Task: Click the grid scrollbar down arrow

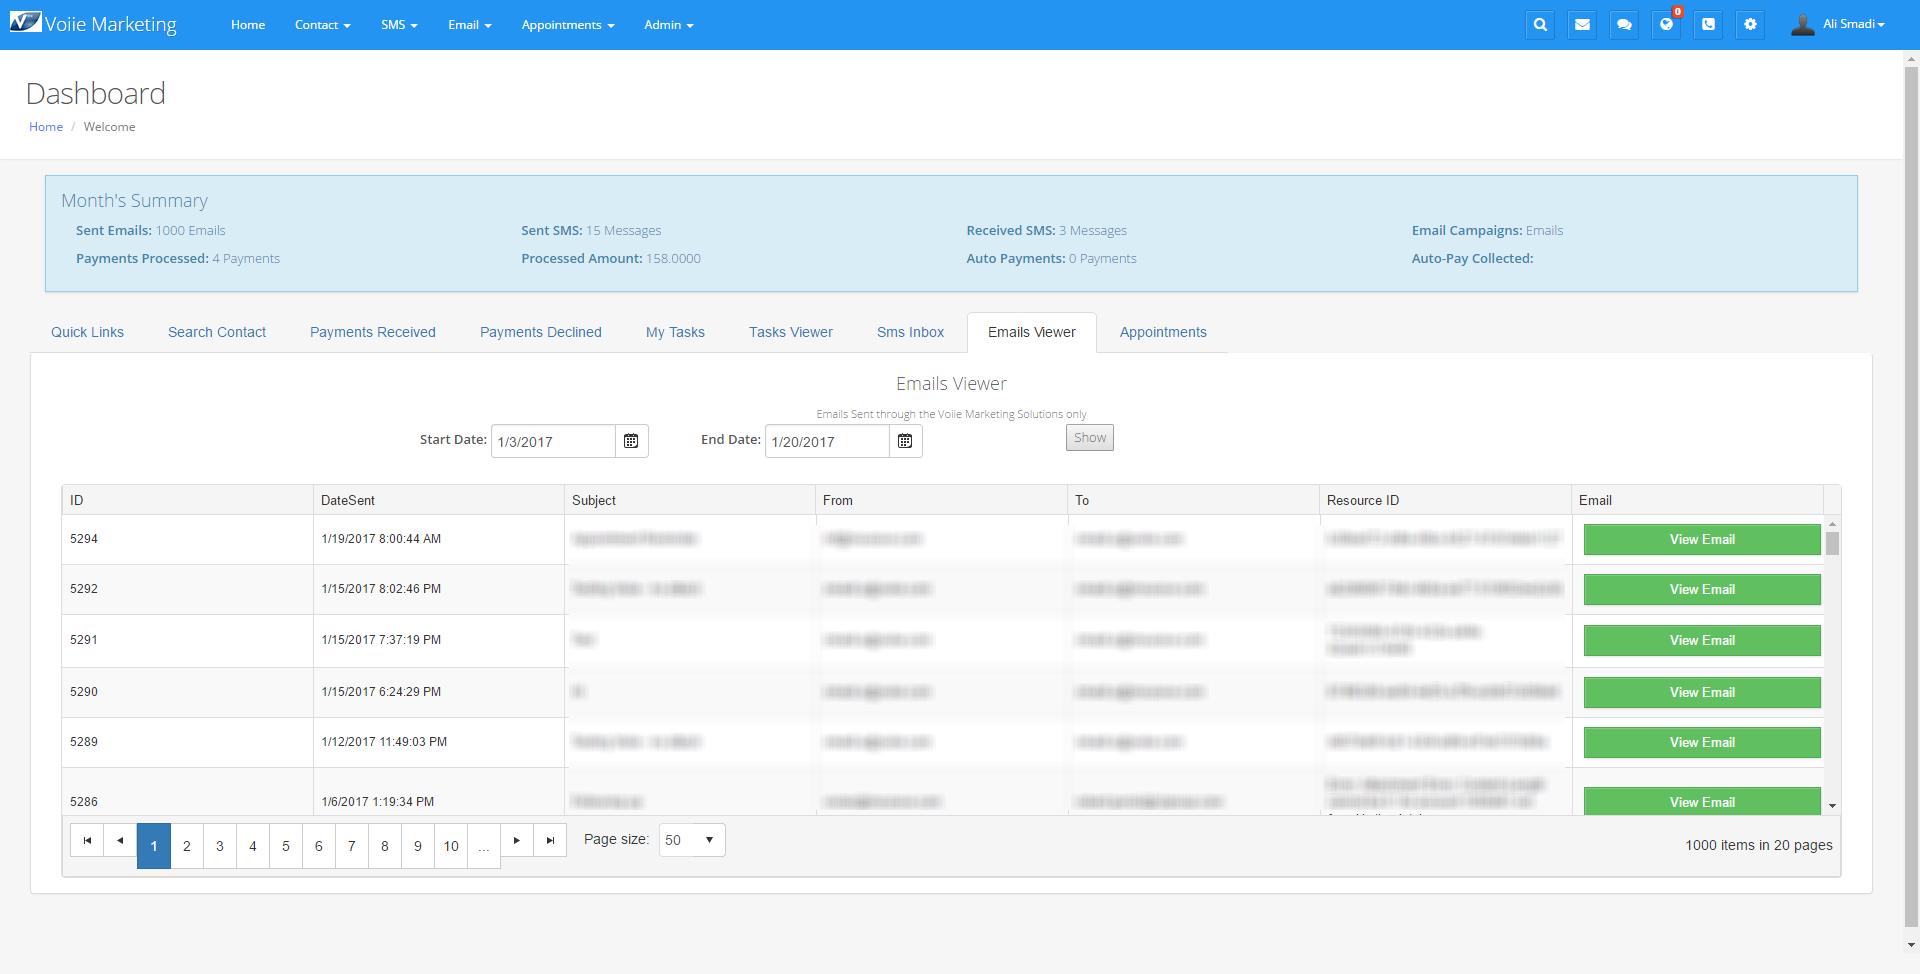Action: click(1832, 806)
